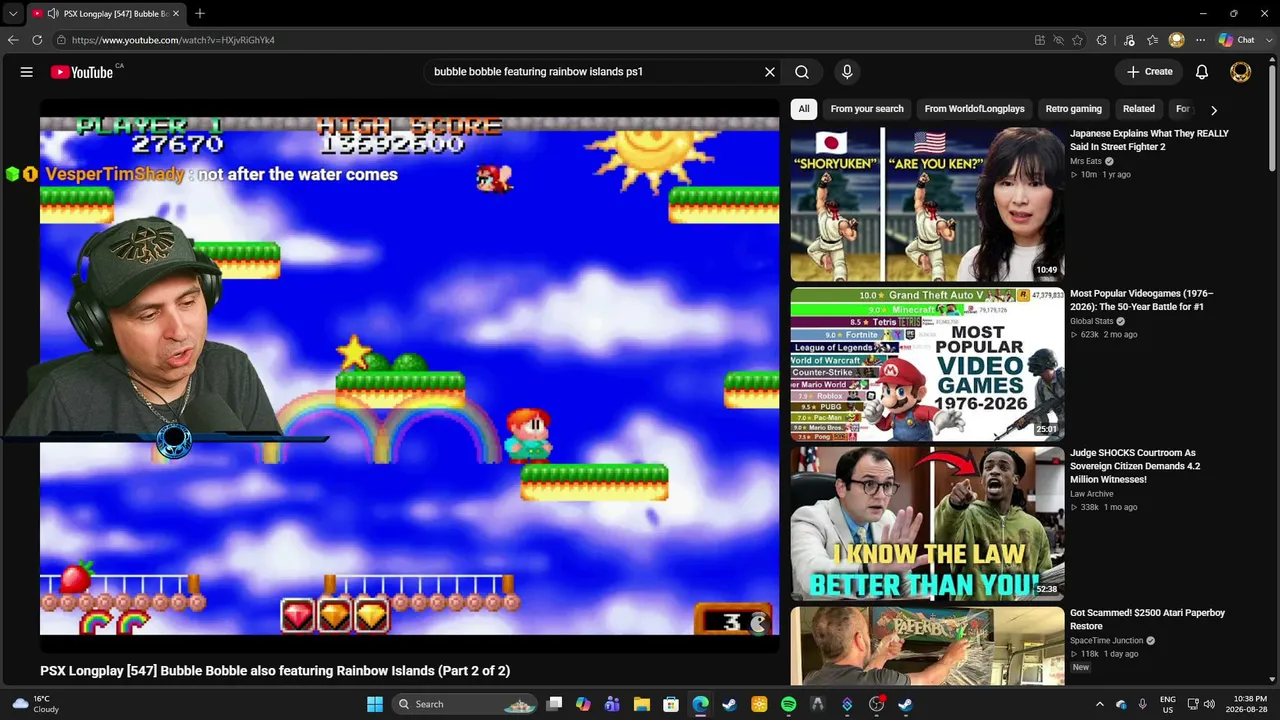Screen dimensions: 1280x720
Task: Click the PSX Longplay video title text
Action: [275, 671]
